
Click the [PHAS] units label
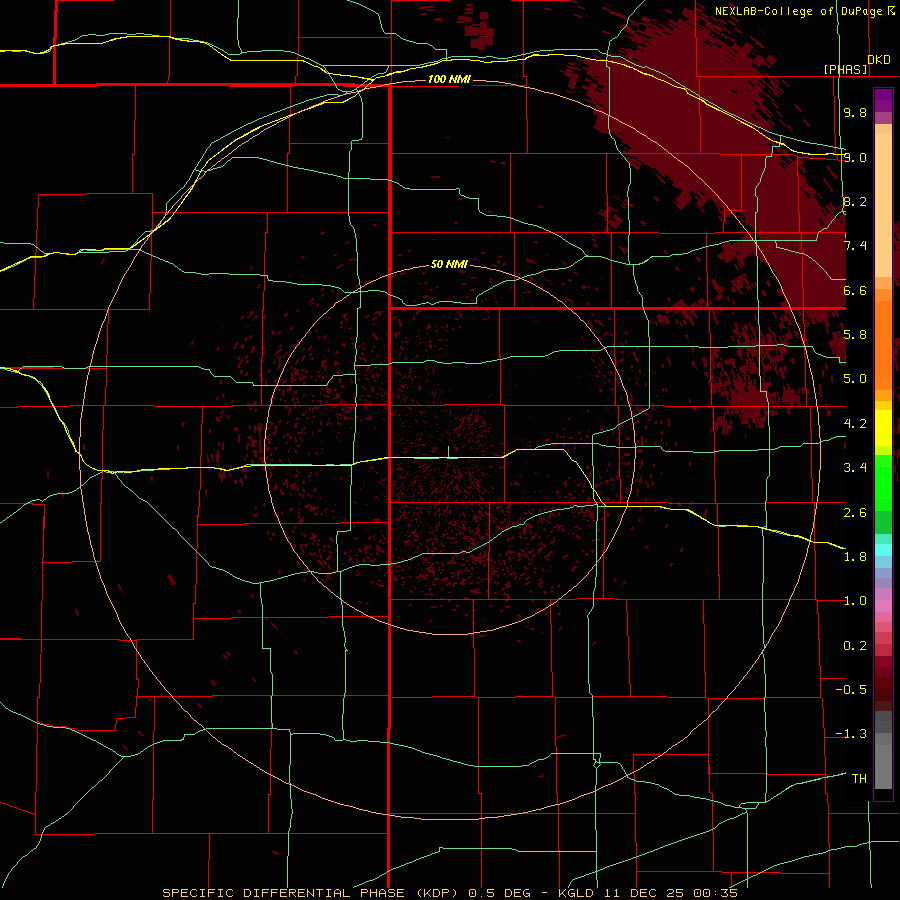pos(845,69)
